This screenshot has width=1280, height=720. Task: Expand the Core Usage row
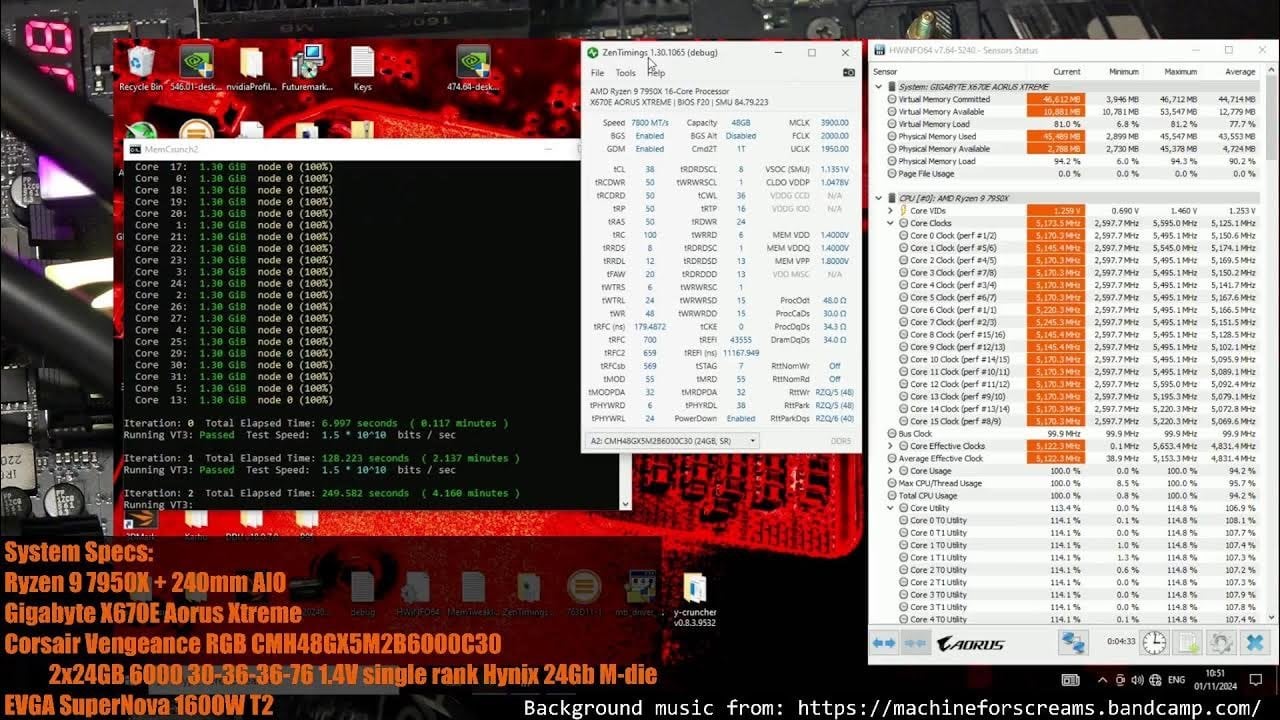[x=890, y=471]
